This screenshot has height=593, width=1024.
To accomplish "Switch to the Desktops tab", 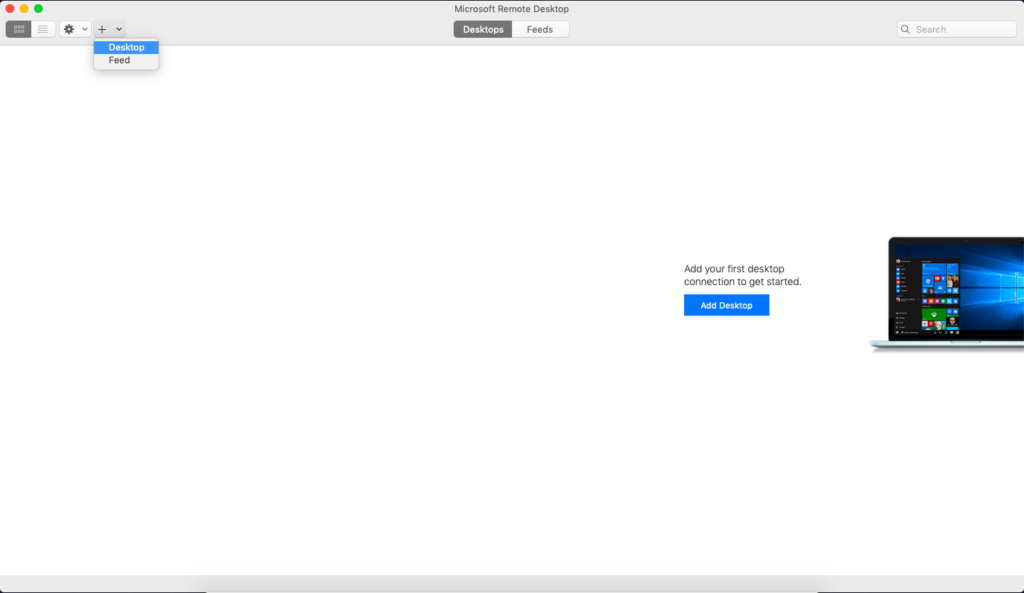I will click(x=483, y=29).
